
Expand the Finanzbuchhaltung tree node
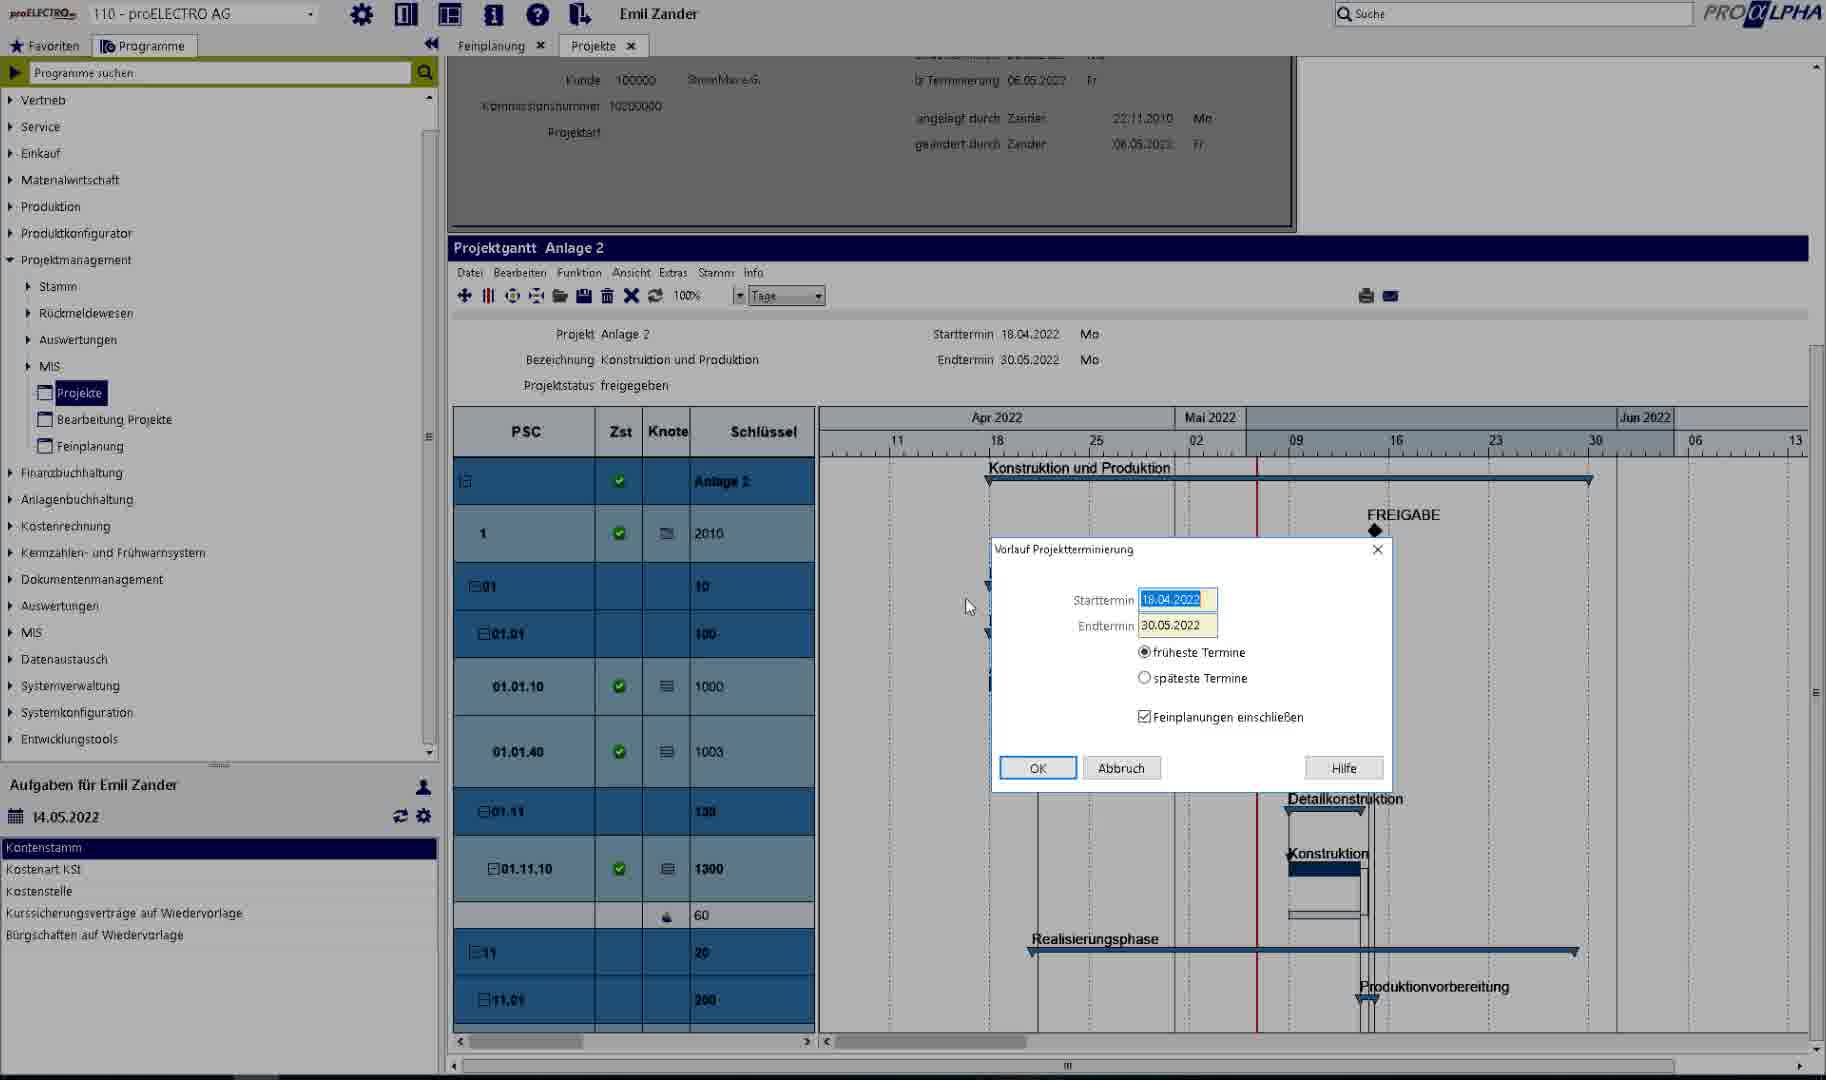tap(10, 473)
